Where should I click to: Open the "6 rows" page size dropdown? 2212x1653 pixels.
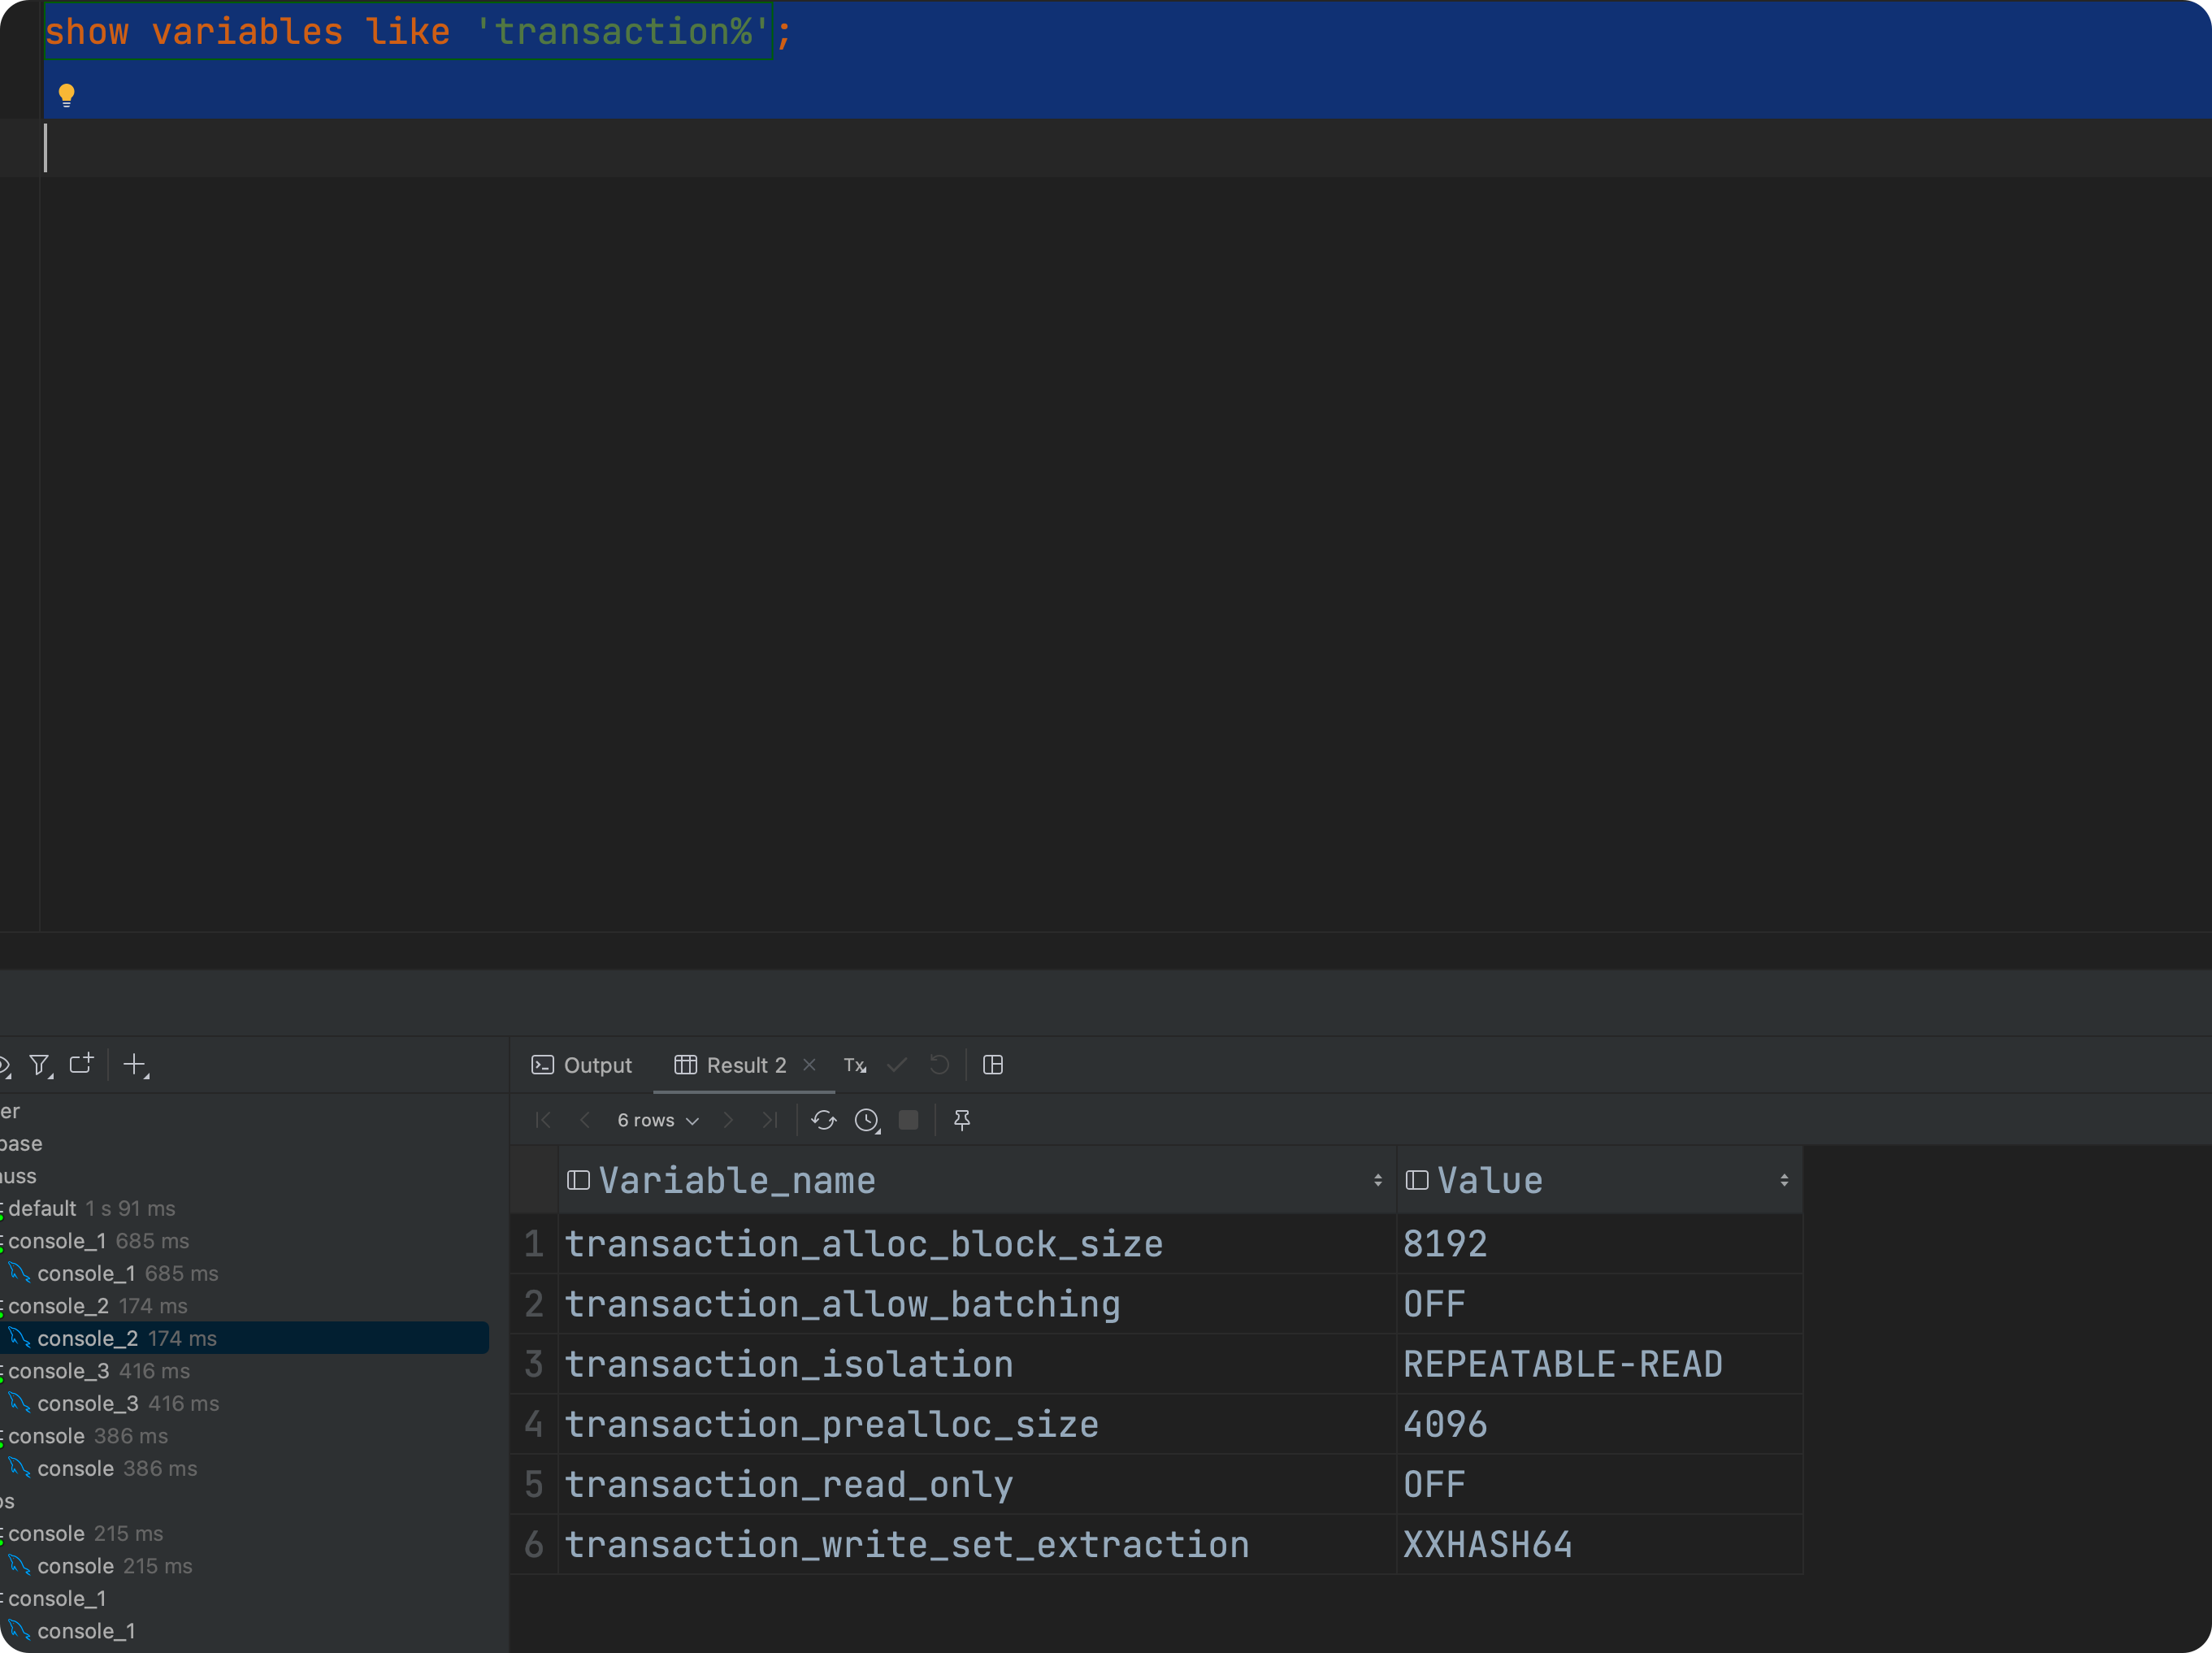tap(657, 1120)
